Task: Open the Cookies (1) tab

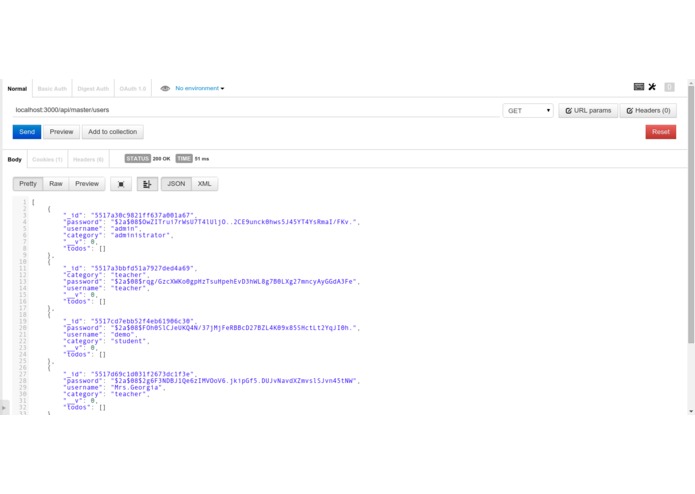Action: (47, 159)
